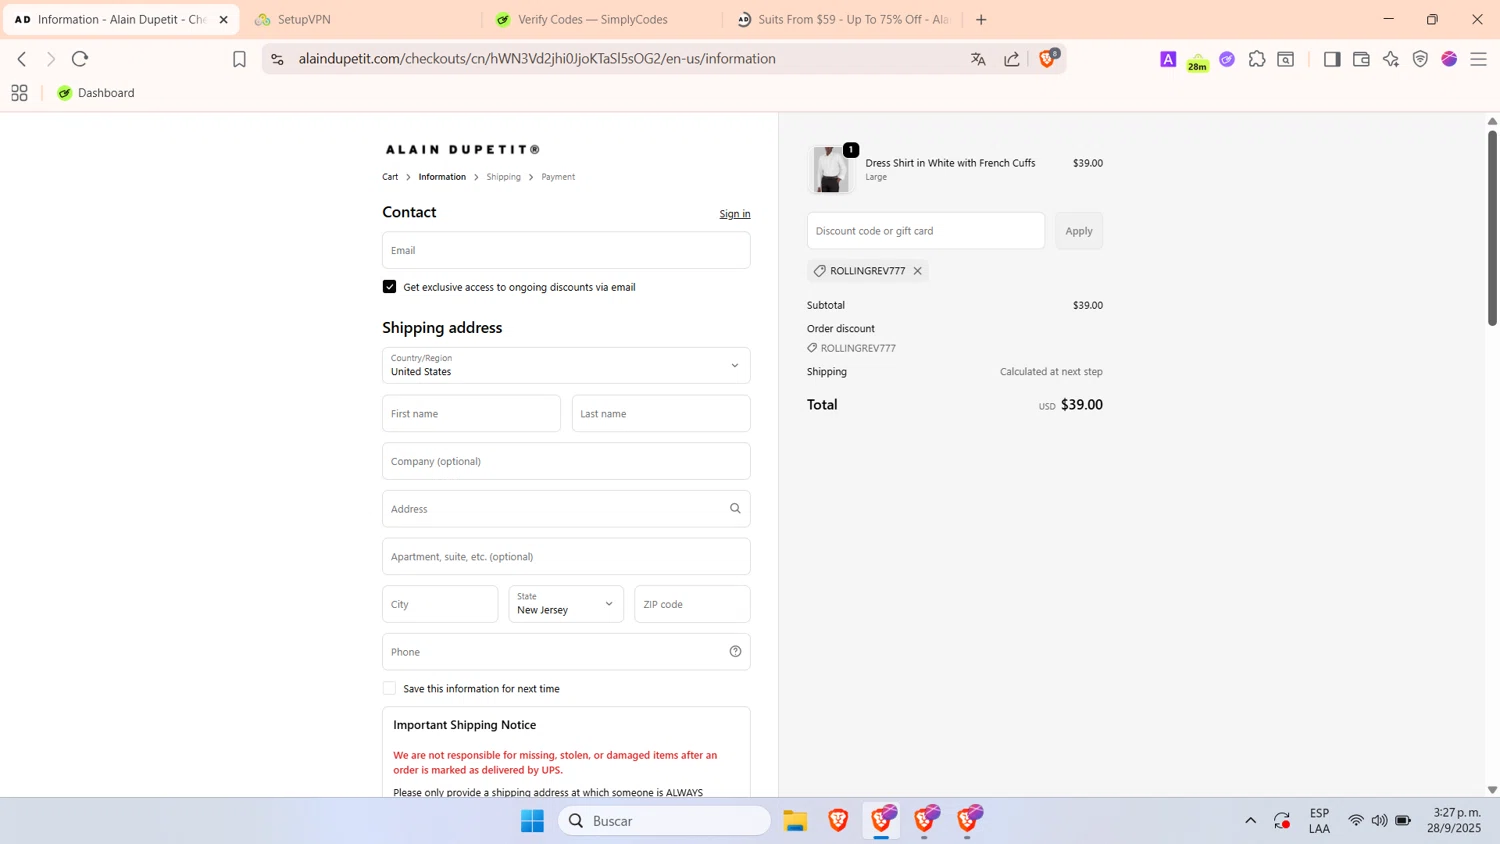Open the State dropdown showing New Jersey
Viewport: 1500px width, 844px height.
[566, 604]
